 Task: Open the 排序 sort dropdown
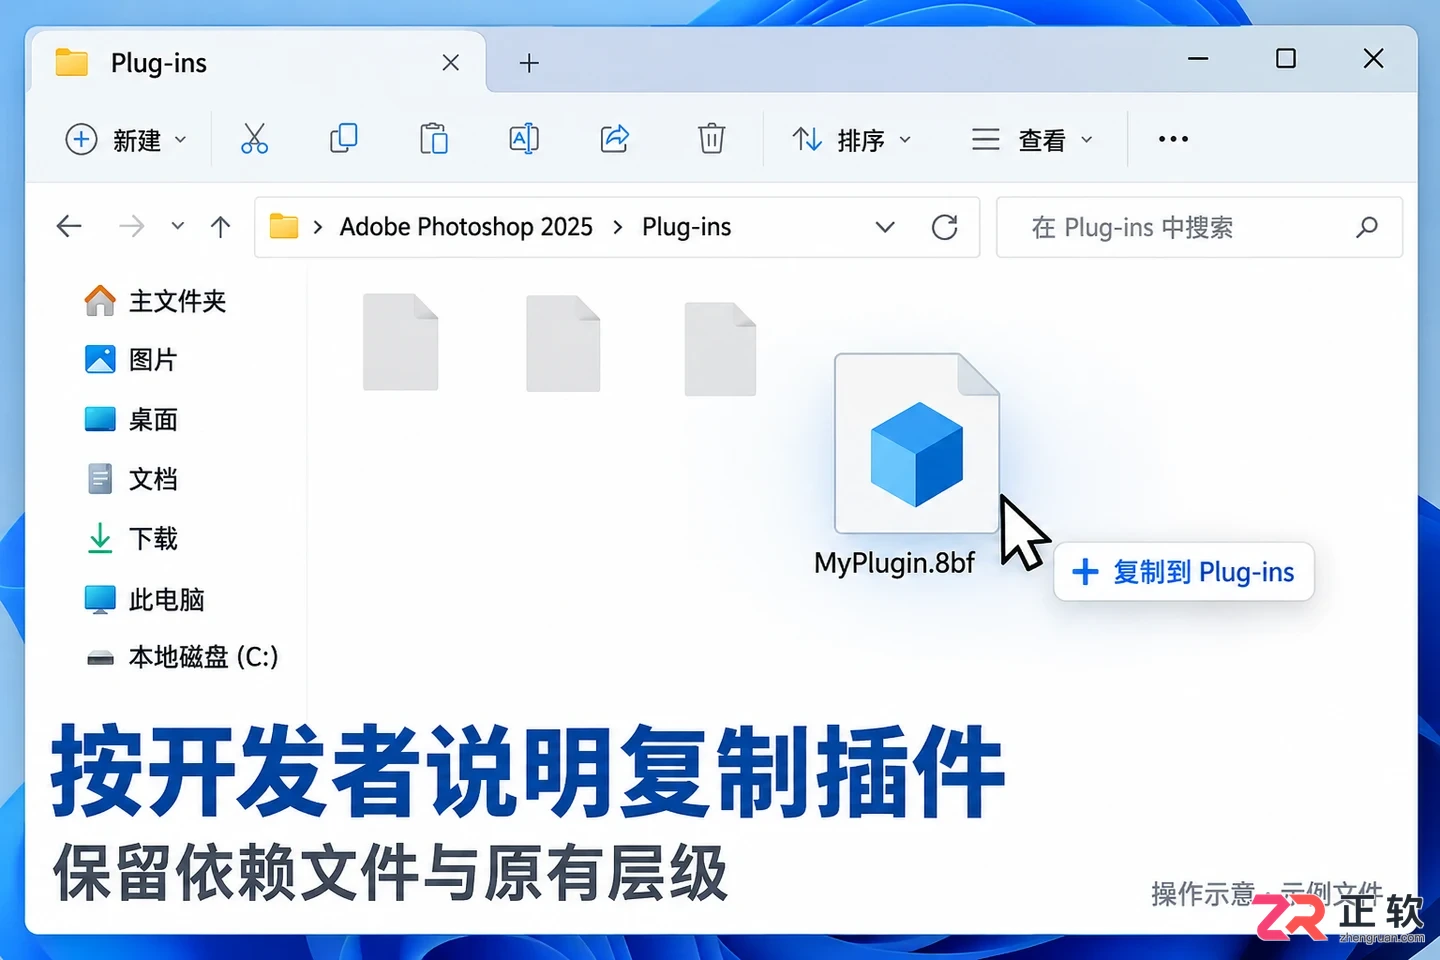851,139
